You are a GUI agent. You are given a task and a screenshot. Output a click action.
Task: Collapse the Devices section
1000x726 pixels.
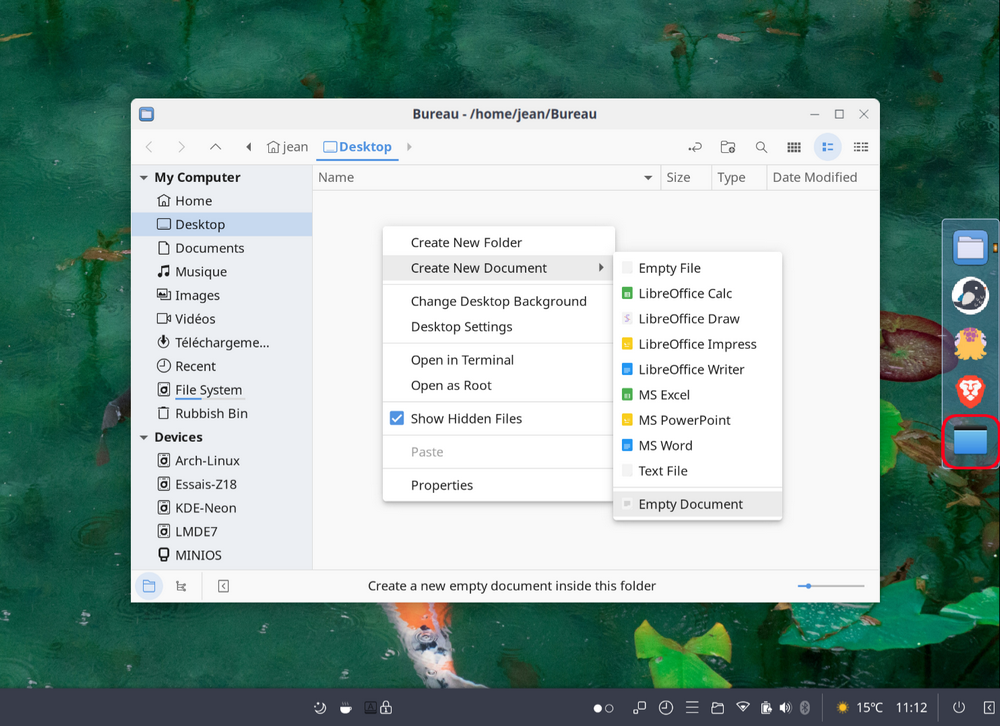coord(144,438)
